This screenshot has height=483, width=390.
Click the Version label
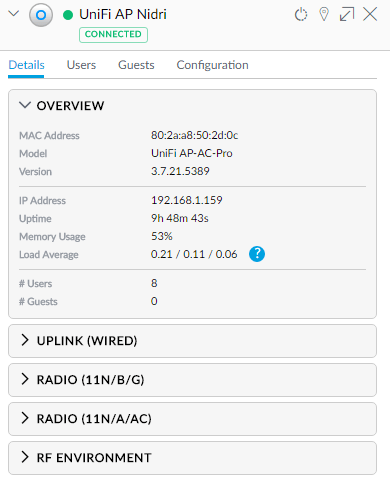(x=35, y=172)
